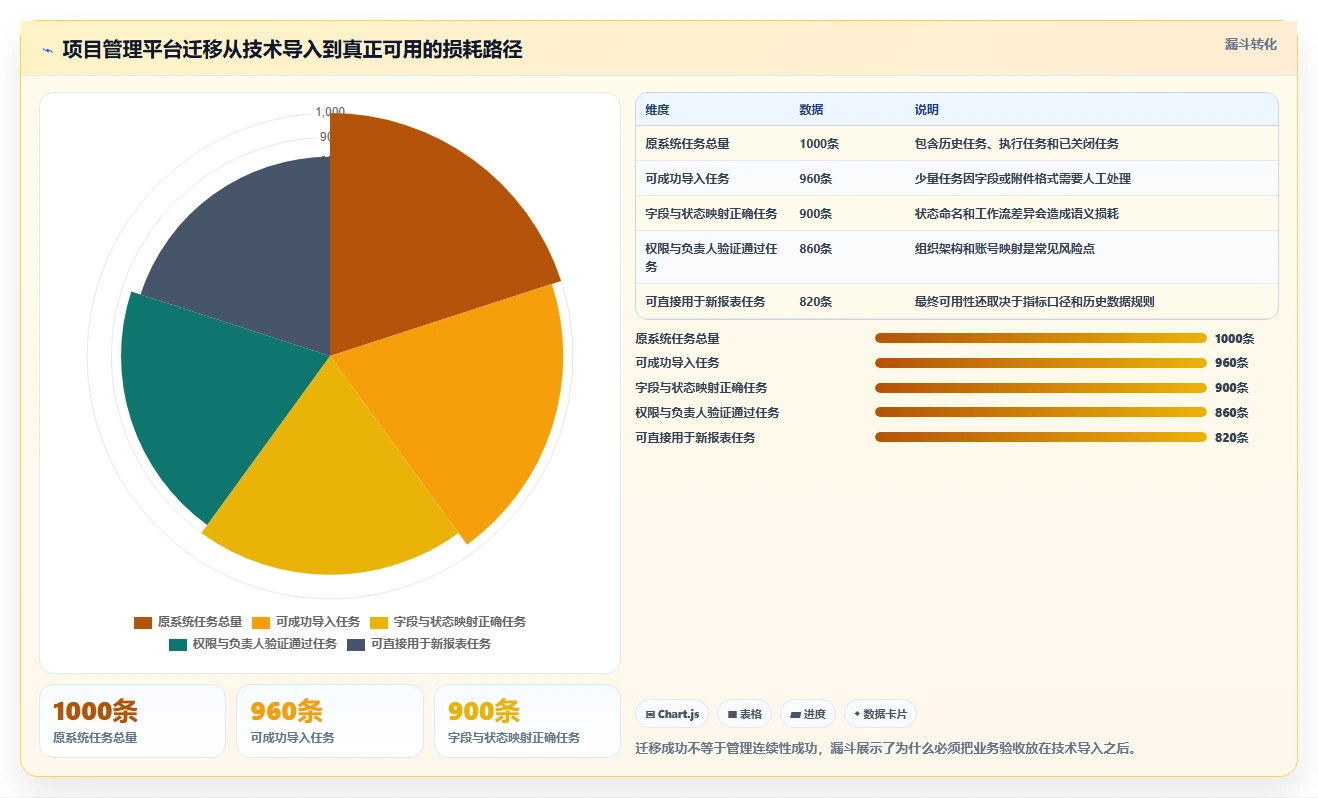Click the 可直接用于新报表任务 progress bar

[1040, 437]
